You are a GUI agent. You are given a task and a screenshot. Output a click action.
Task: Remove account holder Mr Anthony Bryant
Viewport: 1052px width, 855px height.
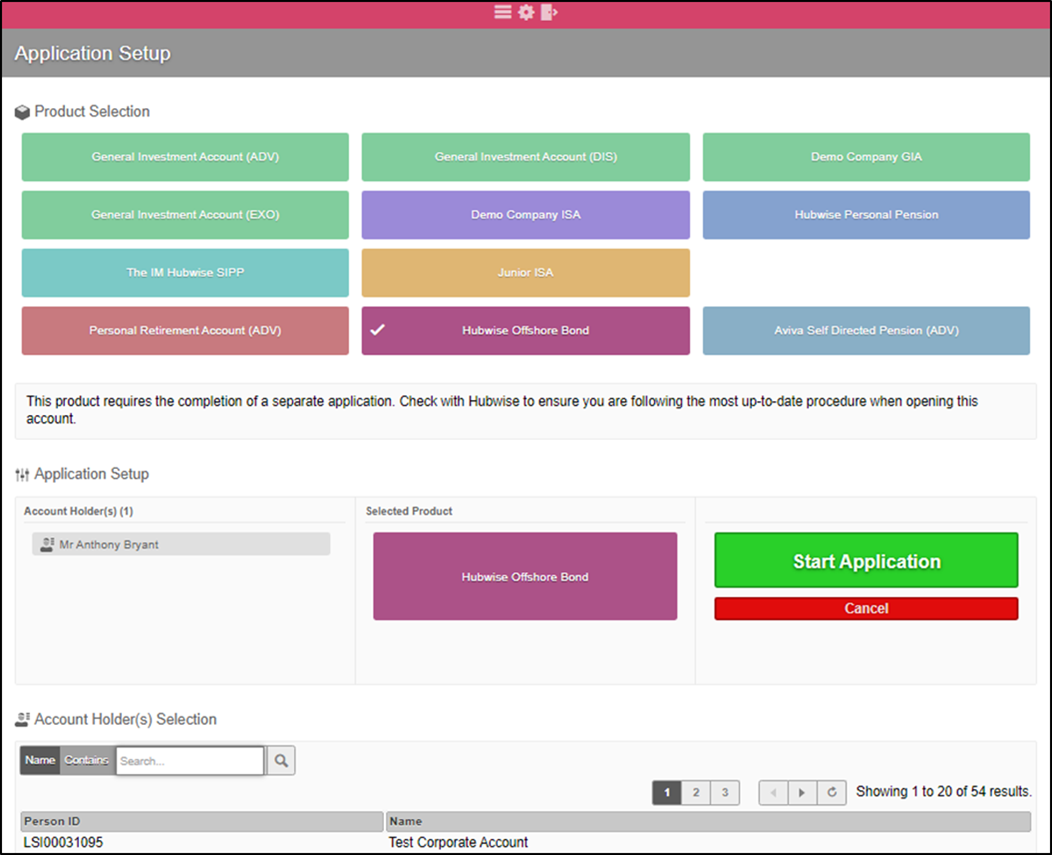181,544
